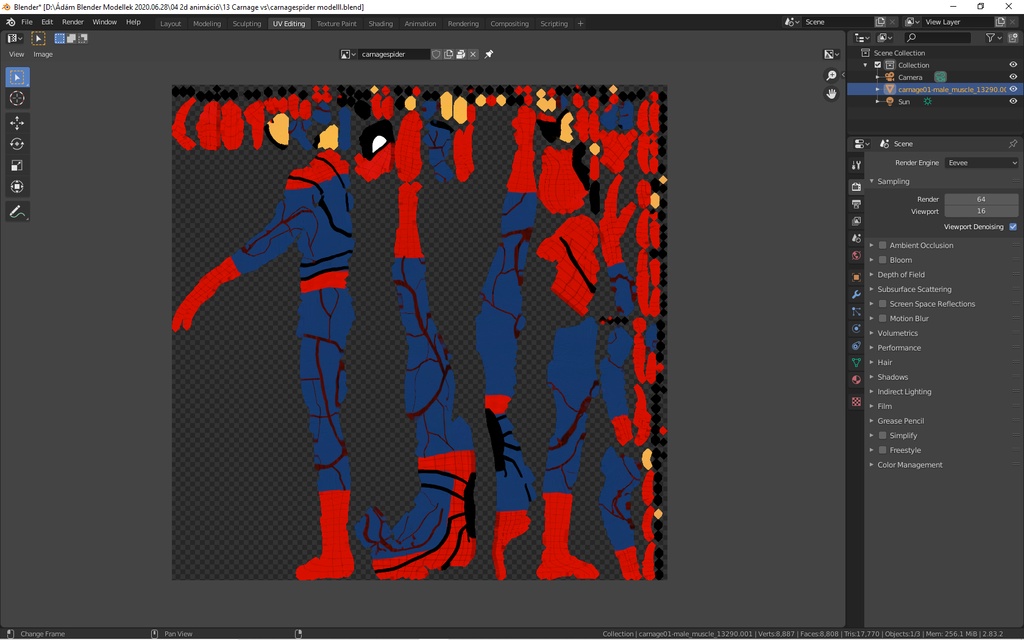The height and width of the screenshot is (640, 1024).
Task: Select the Move tool
Action: pyautogui.click(x=16, y=122)
